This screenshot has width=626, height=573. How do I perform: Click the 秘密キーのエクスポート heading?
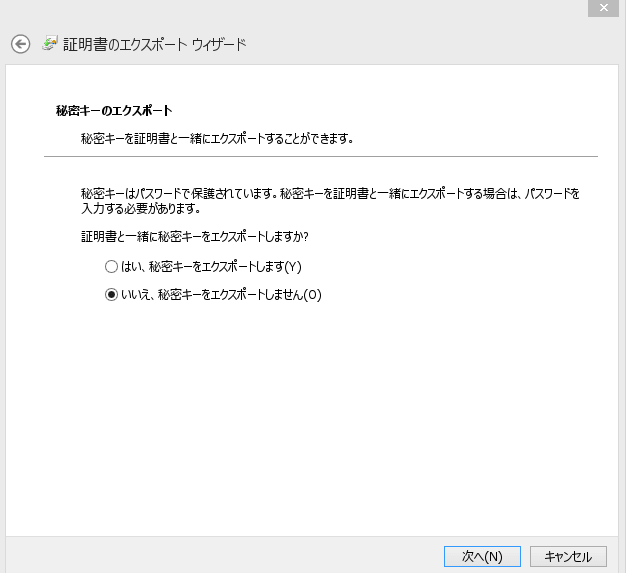coord(114,111)
